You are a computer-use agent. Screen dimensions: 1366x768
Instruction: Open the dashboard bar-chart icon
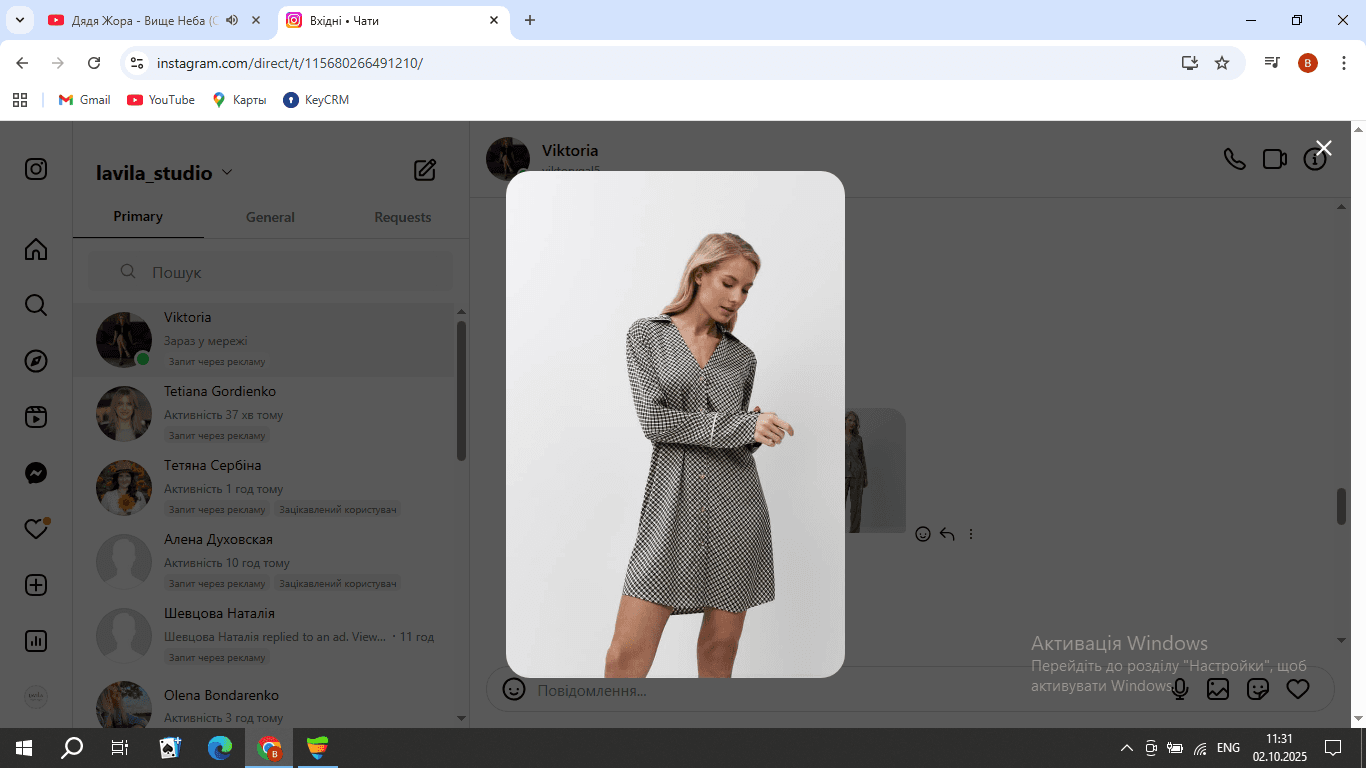click(36, 641)
